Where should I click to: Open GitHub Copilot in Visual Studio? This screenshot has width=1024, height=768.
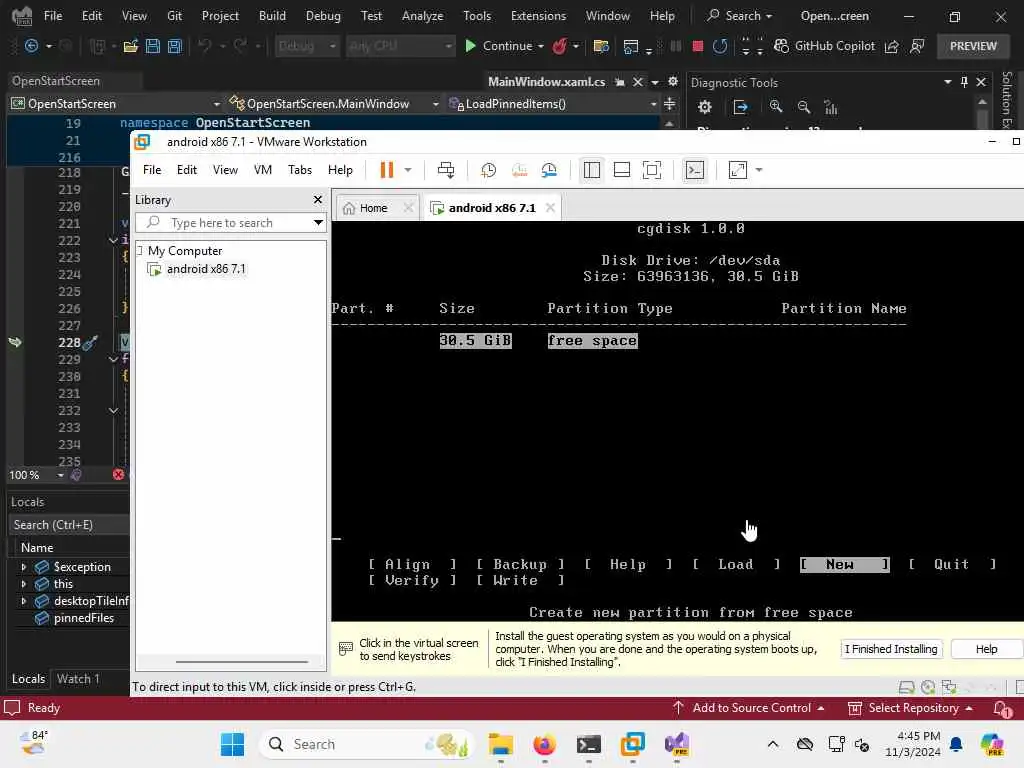coord(824,46)
